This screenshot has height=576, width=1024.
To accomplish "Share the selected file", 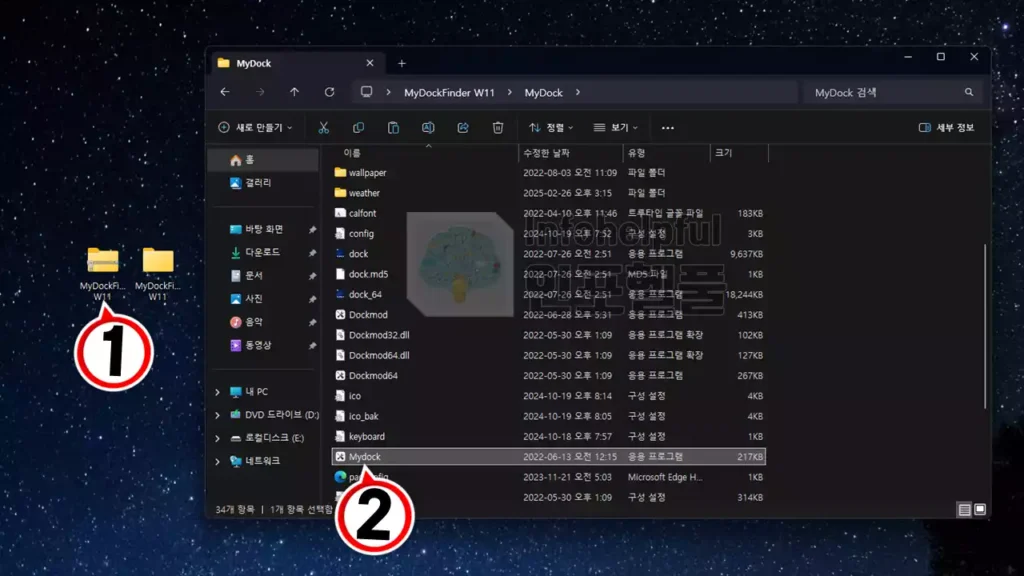I will [463, 127].
